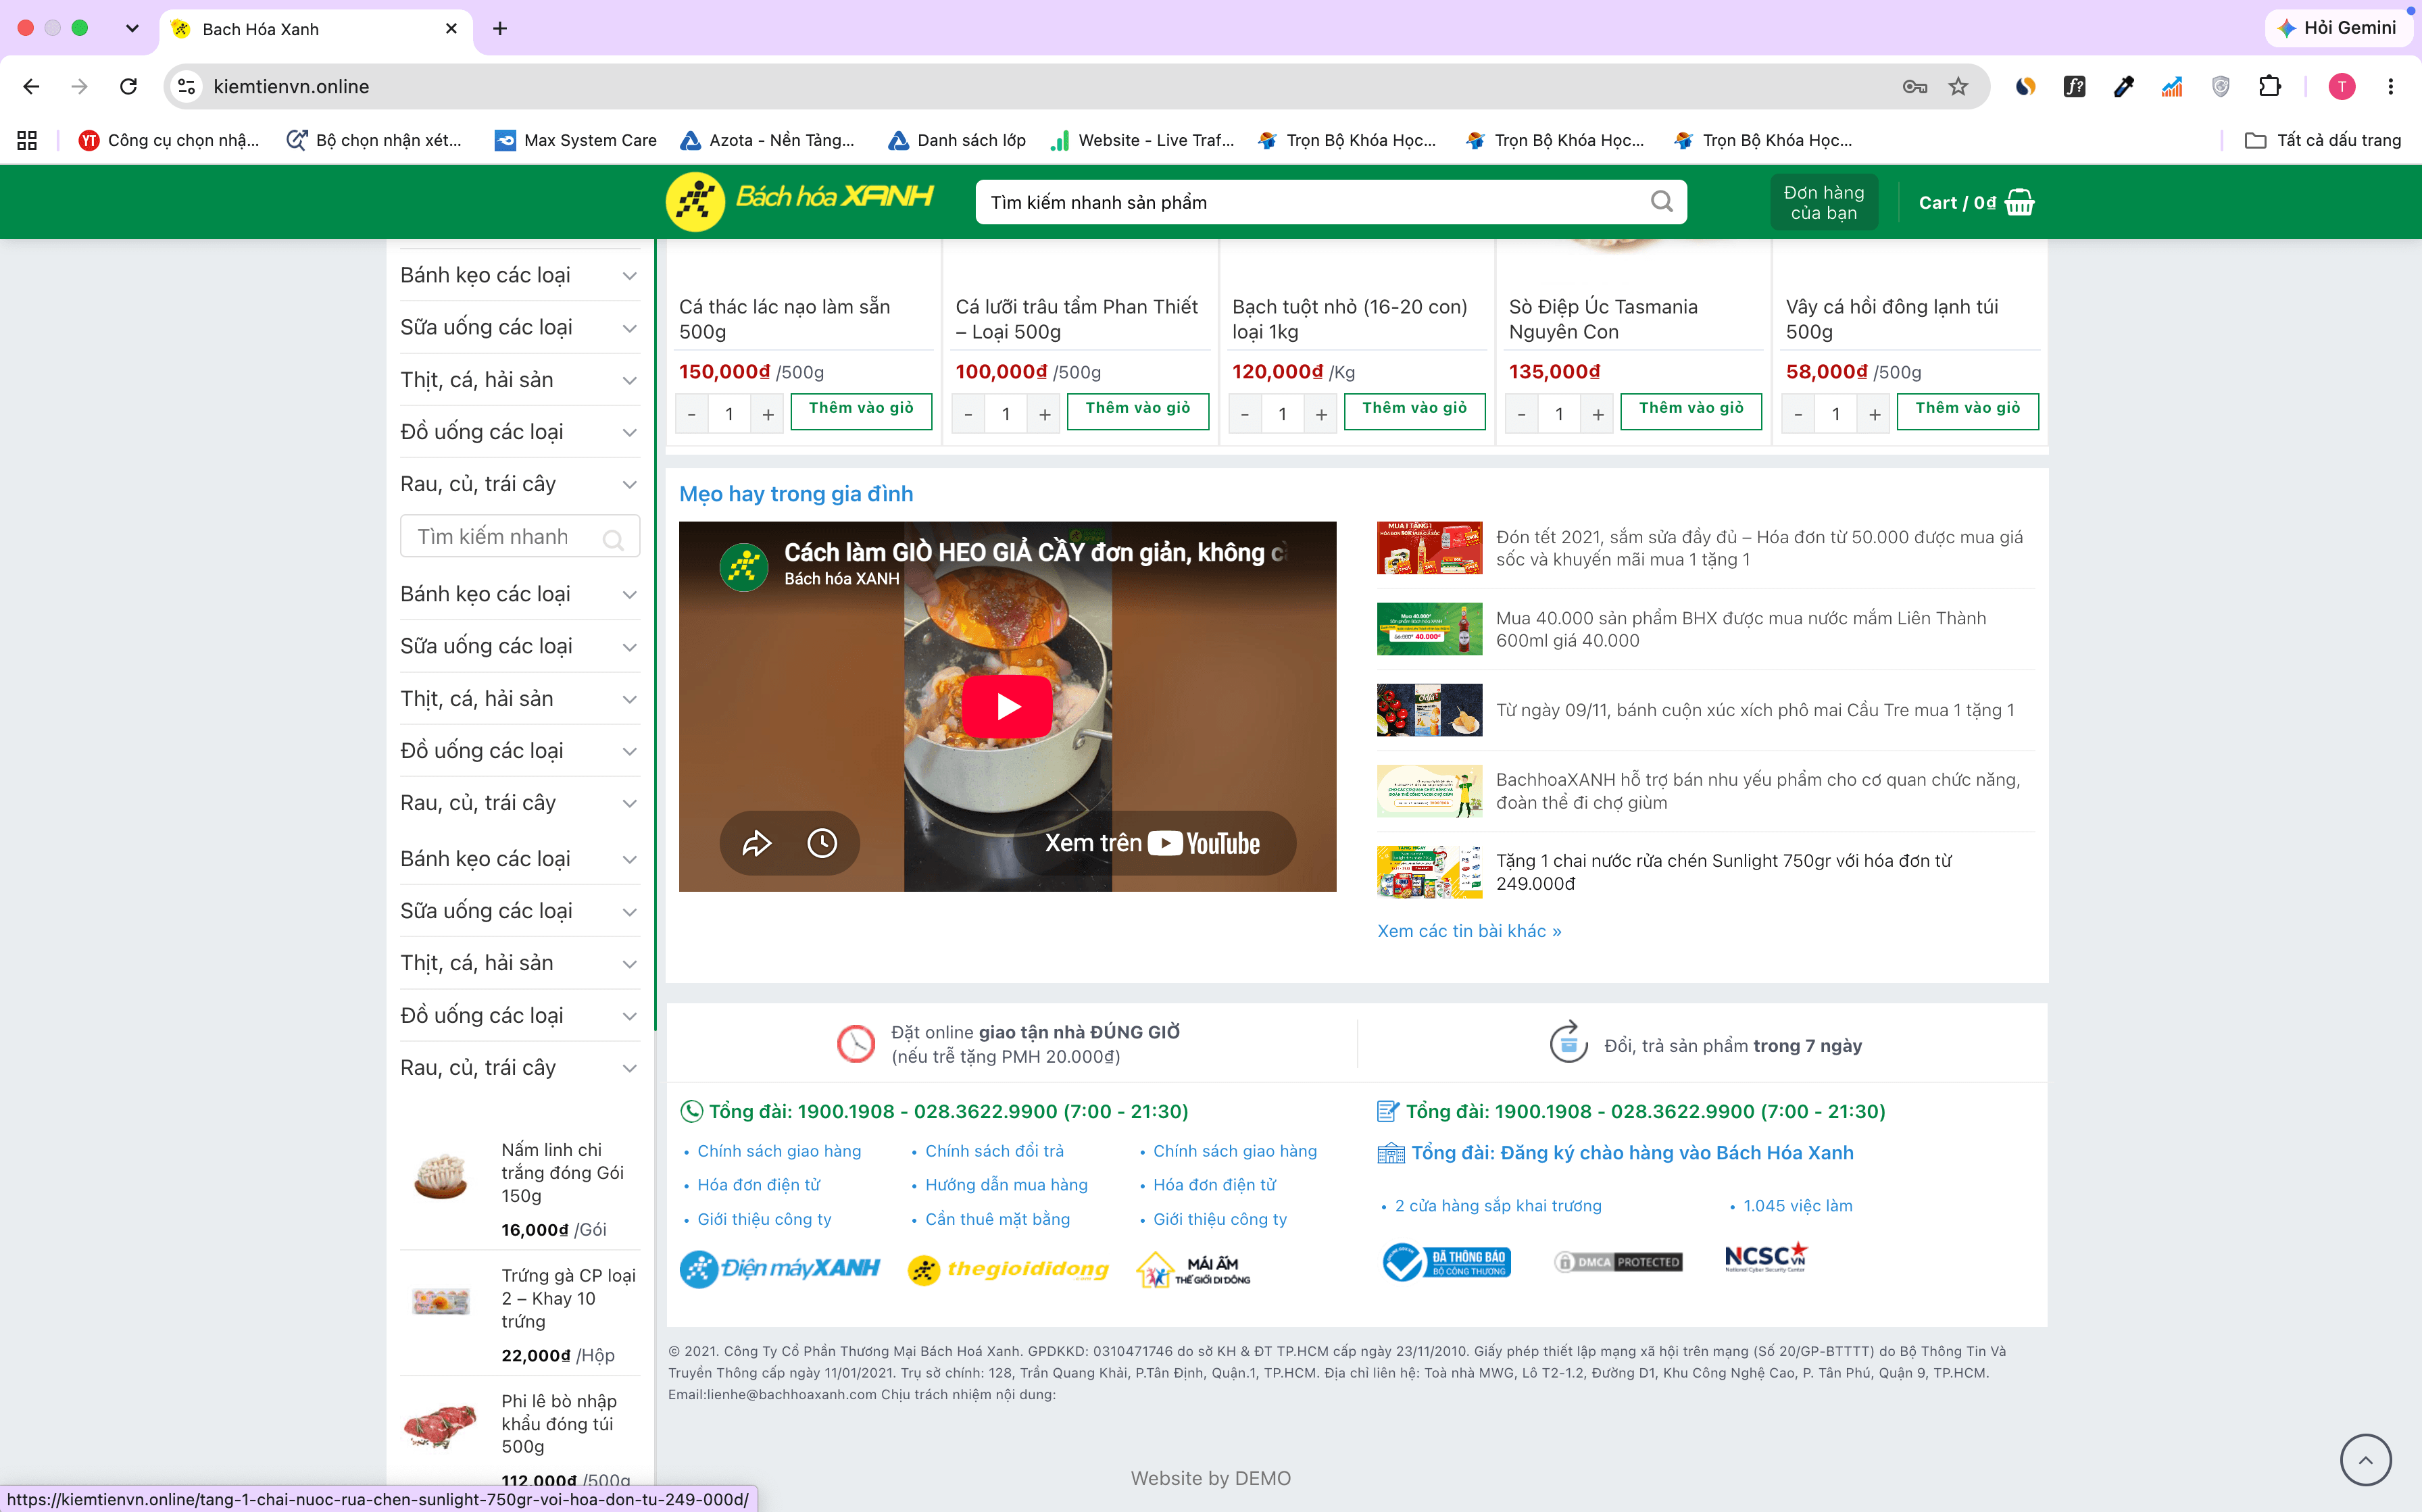Open a new browser tab
The image size is (2422, 1512).
coord(500,29)
